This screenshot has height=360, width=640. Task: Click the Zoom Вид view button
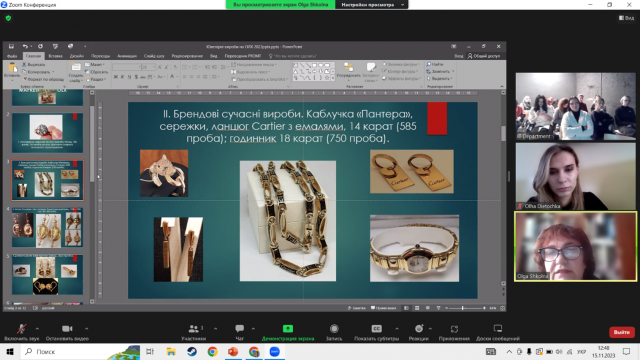point(627,18)
